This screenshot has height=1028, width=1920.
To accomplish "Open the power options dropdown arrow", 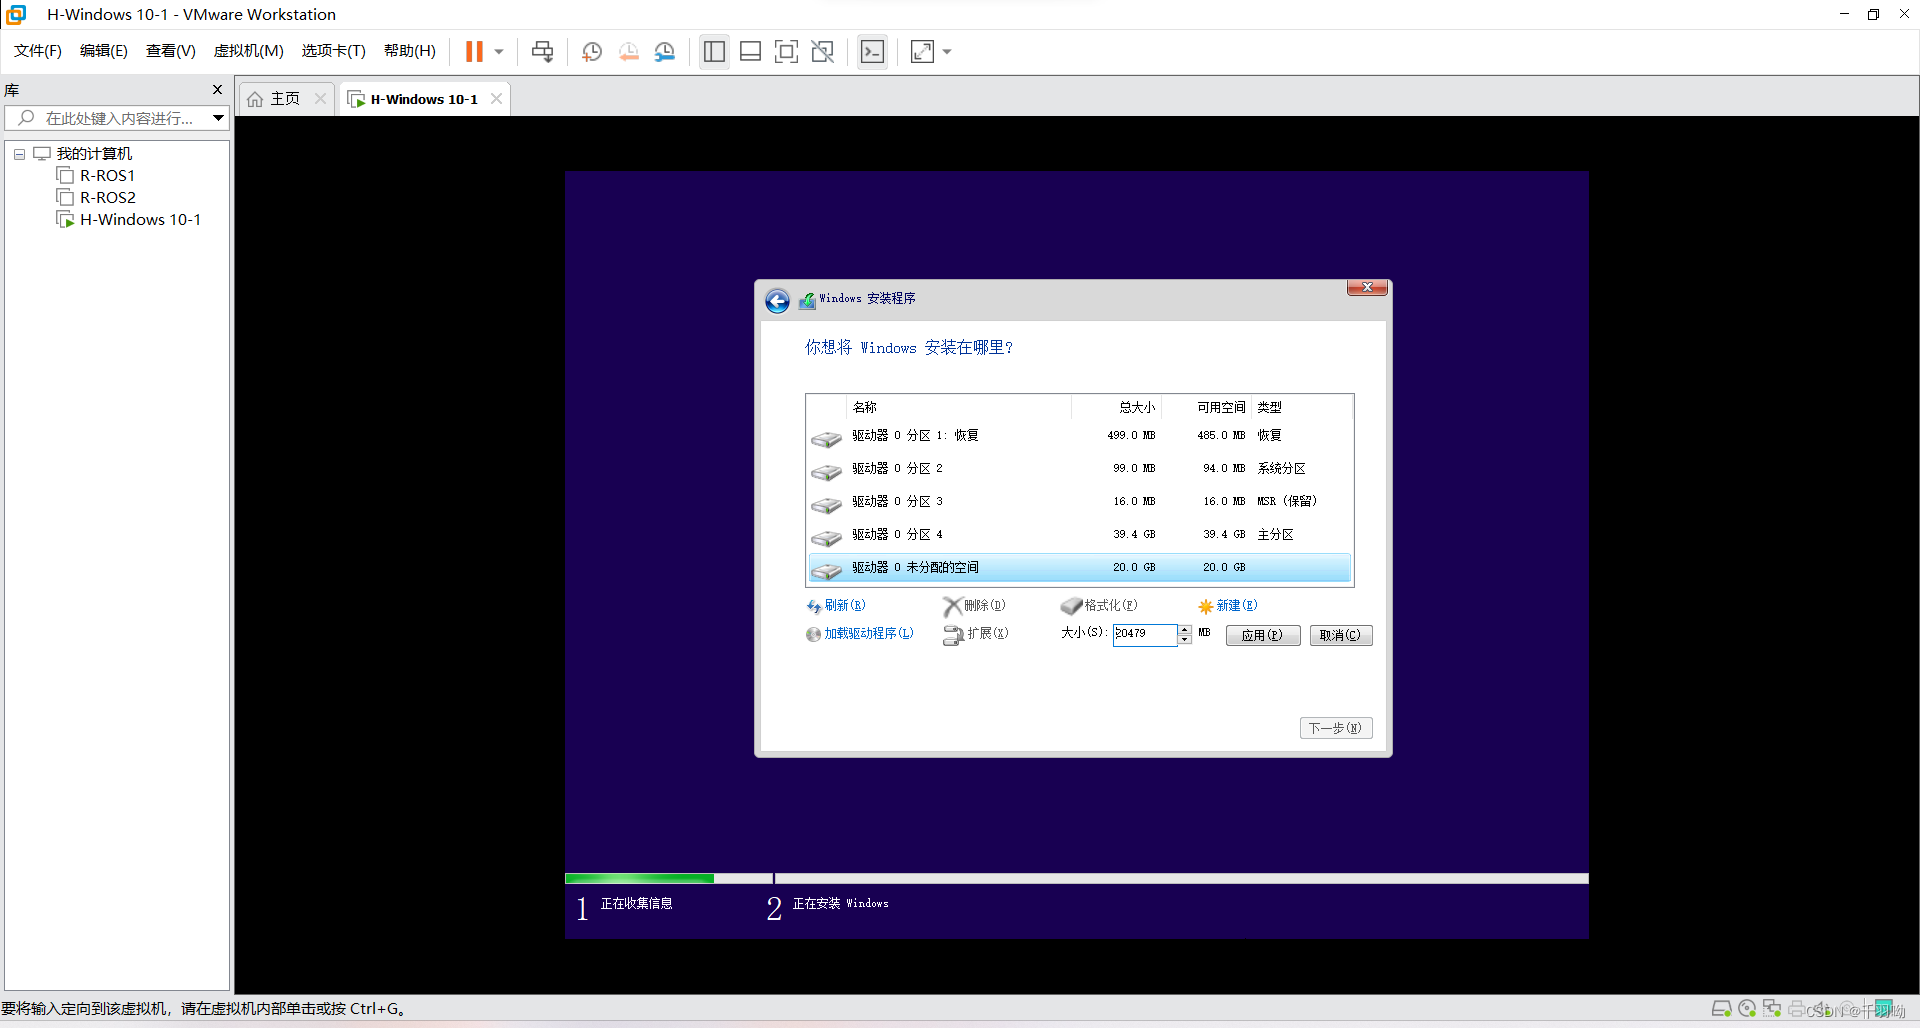I will (x=499, y=51).
